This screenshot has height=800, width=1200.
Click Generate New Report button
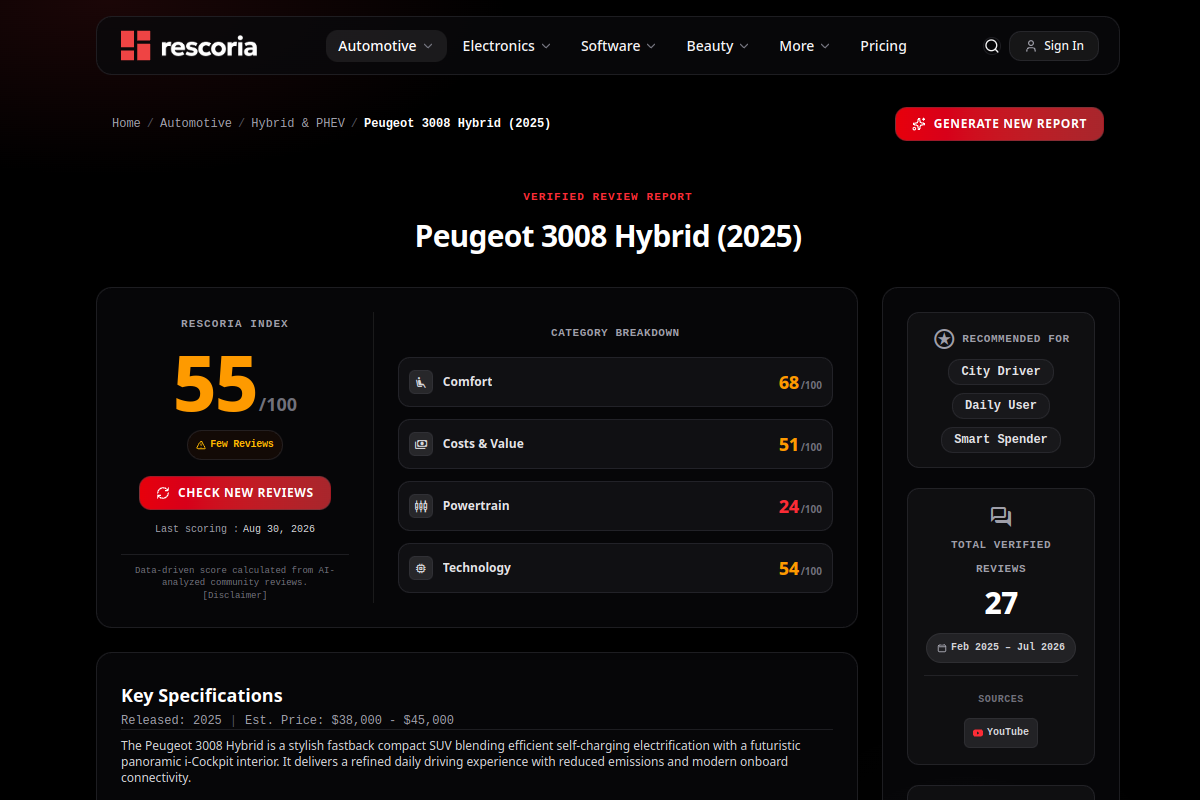tap(999, 124)
